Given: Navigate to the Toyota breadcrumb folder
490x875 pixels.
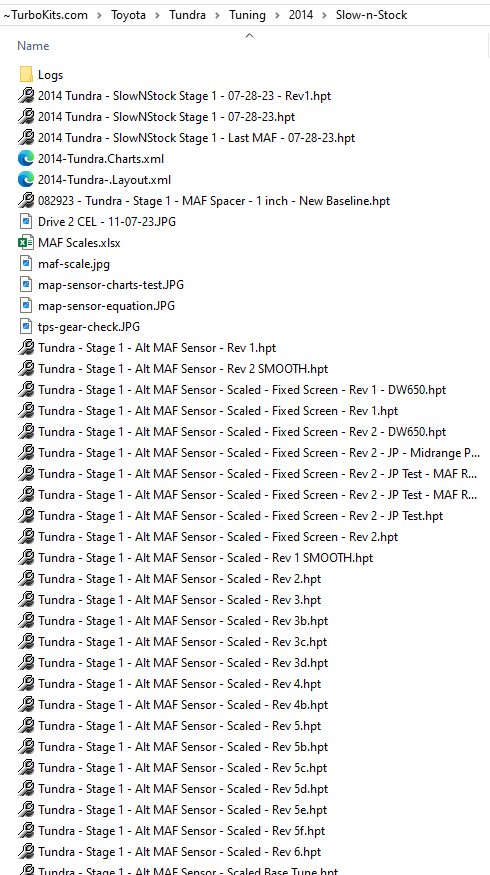Looking at the screenshot, I should click(x=128, y=15).
